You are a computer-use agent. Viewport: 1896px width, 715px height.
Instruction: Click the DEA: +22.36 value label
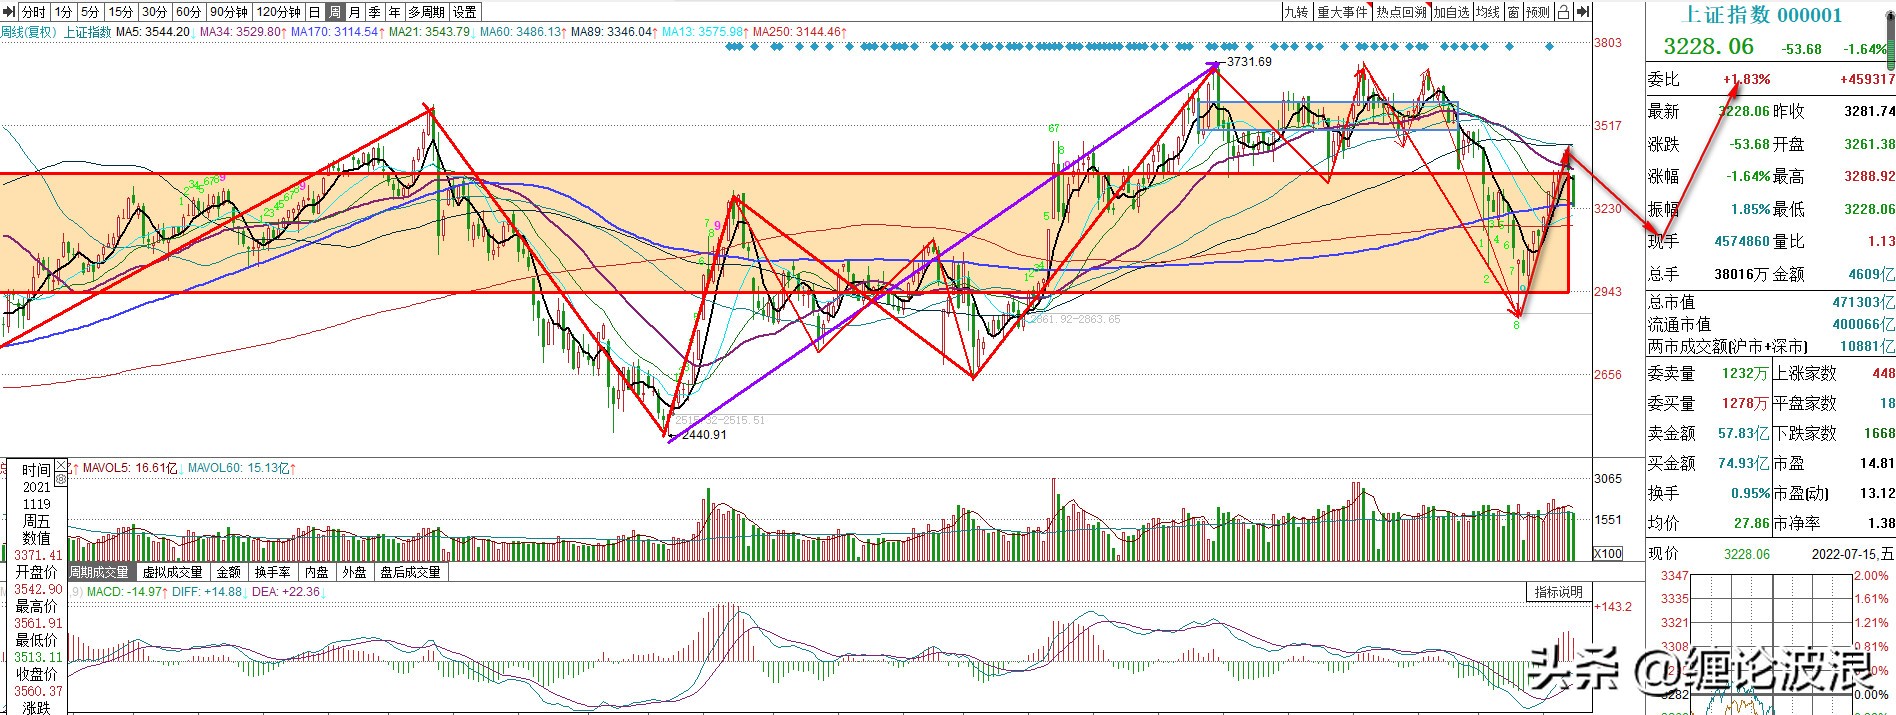[288, 592]
